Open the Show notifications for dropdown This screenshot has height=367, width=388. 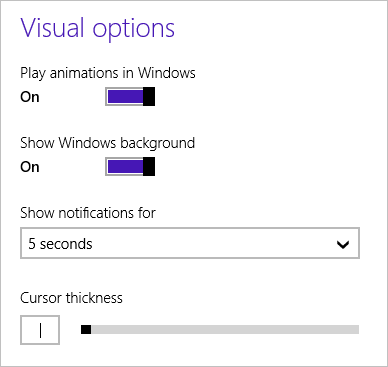point(190,243)
